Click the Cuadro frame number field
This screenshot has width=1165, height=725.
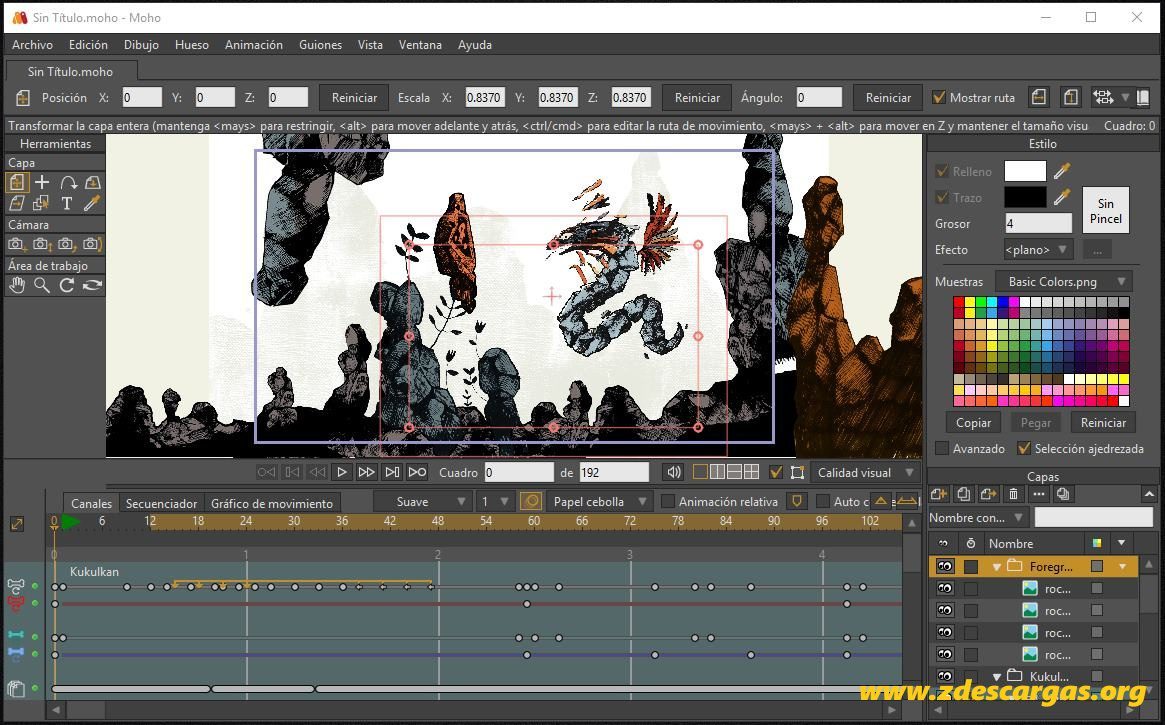(x=519, y=472)
